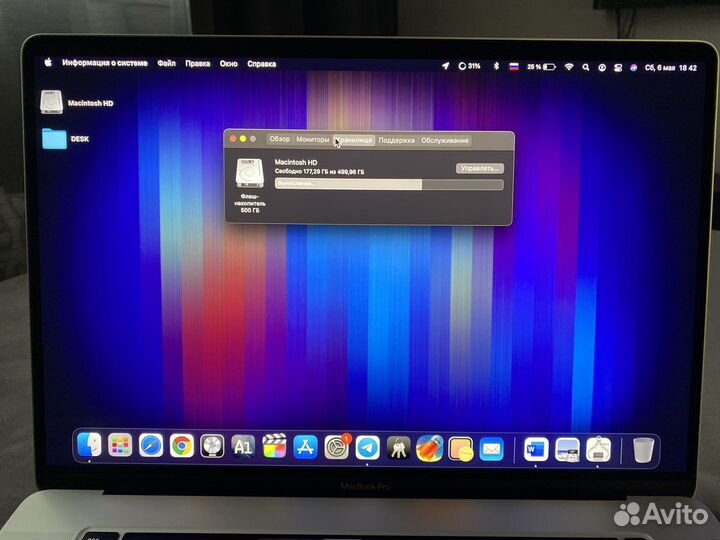This screenshot has width=720, height=540.
Task: Open the Файл menu
Action: pos(166,63)
